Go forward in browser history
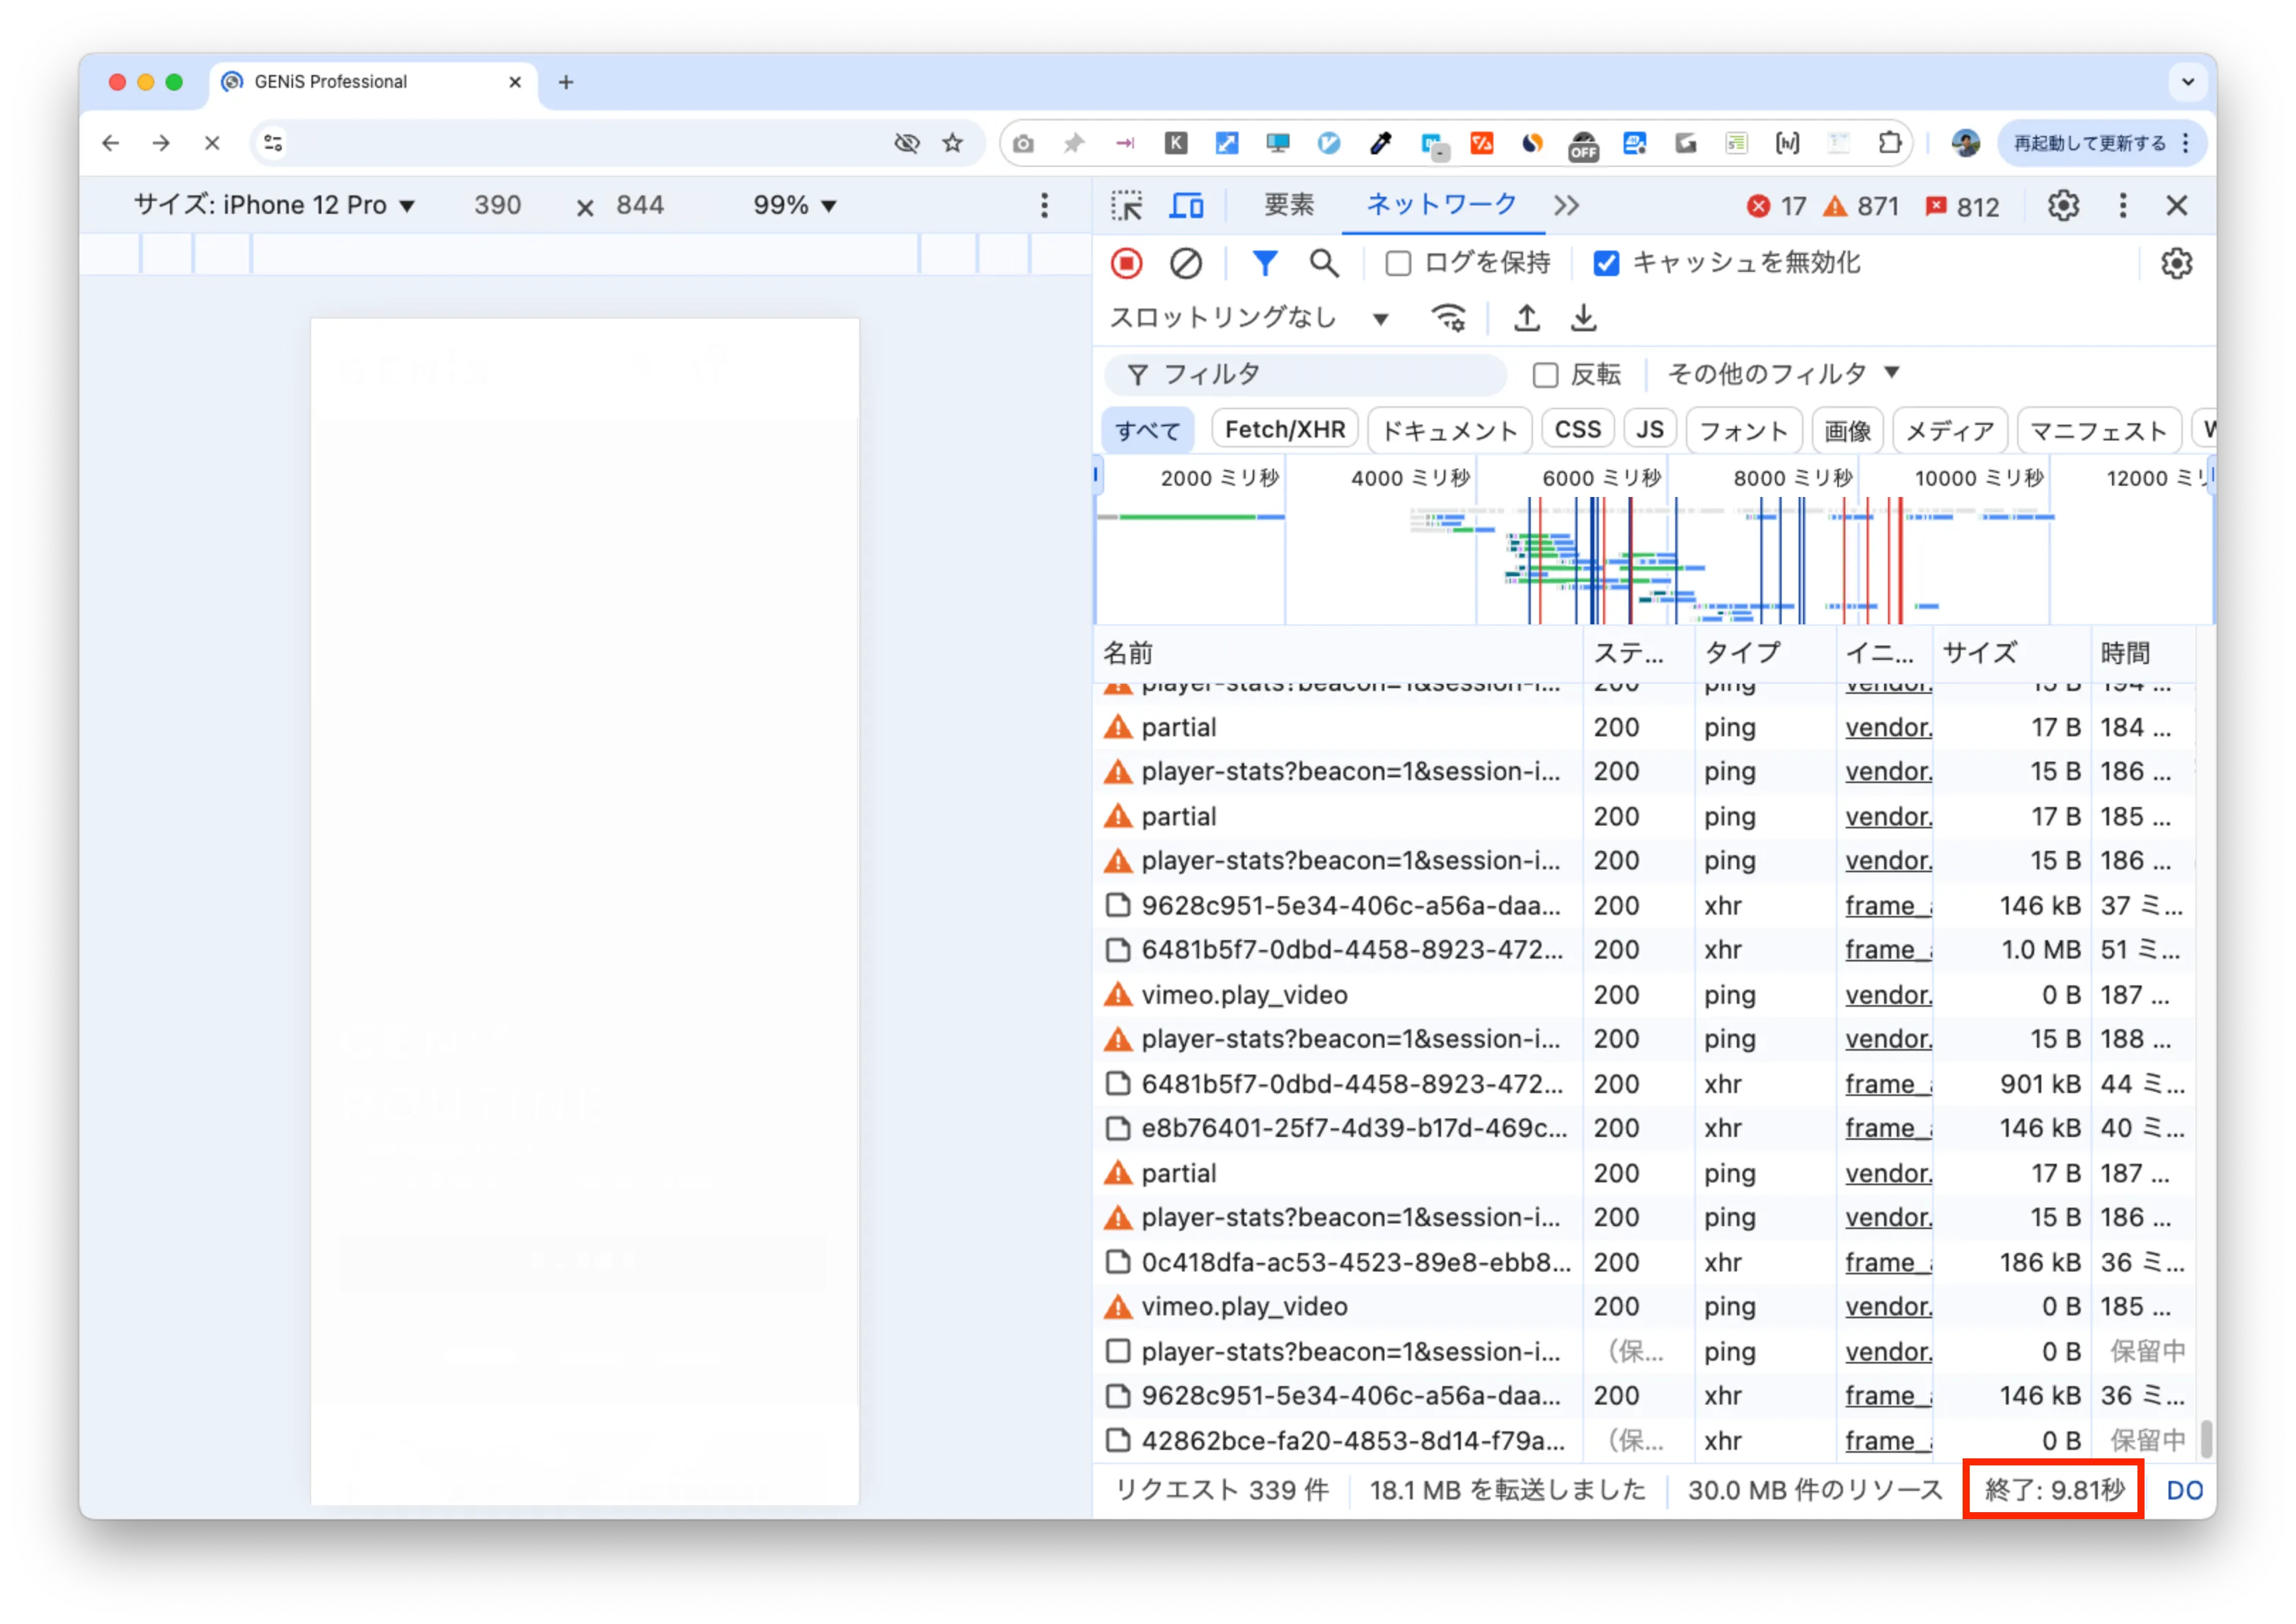Viewport: 2296px width, 1624px height. click(161, 143)
